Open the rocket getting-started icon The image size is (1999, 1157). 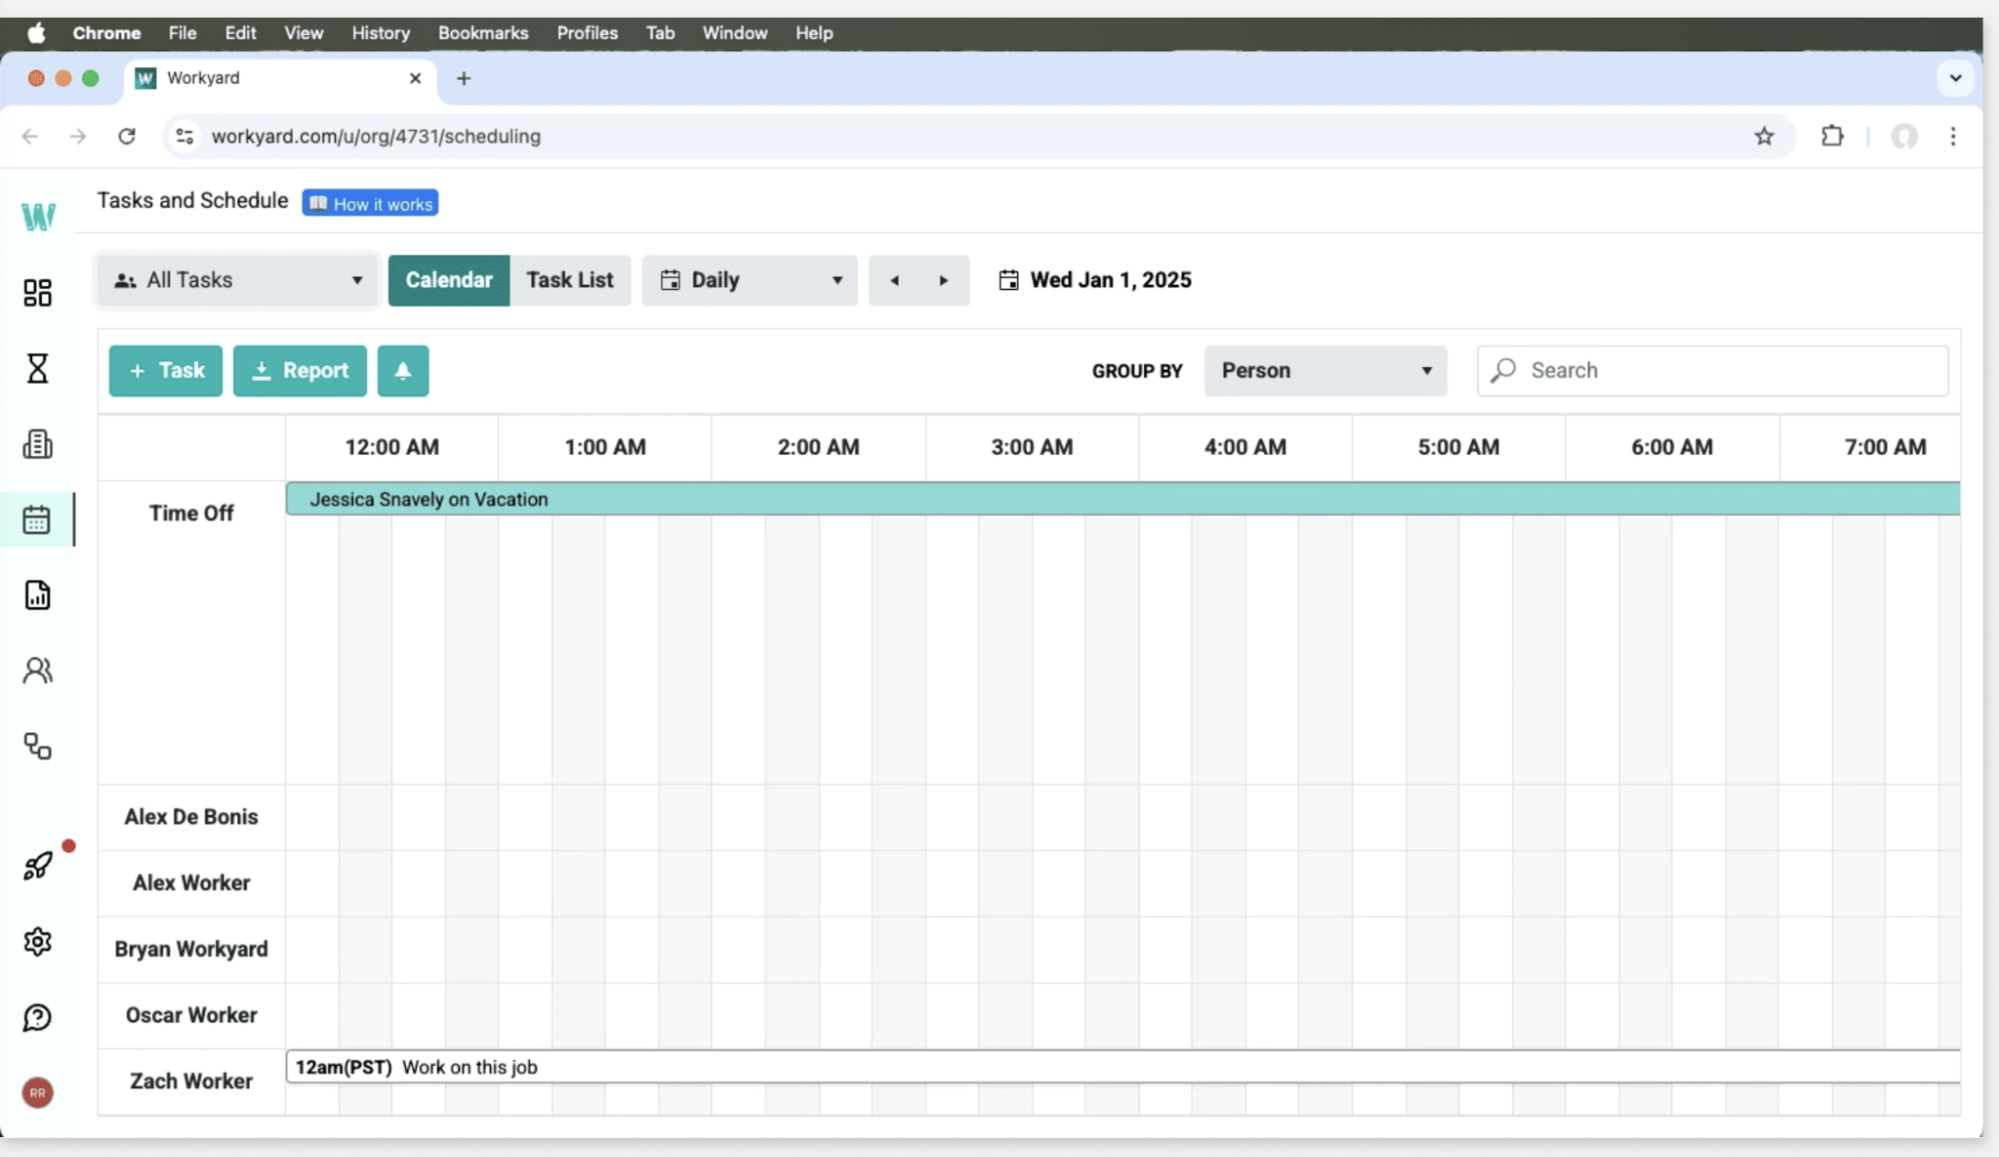[37, 866]
